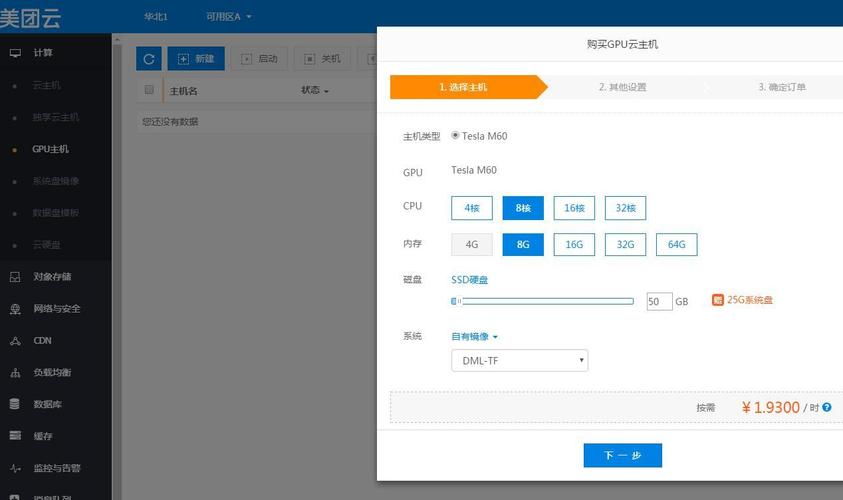Go to 系统盘镜像 in sidebar
The image size is (843, 500).
55,181
